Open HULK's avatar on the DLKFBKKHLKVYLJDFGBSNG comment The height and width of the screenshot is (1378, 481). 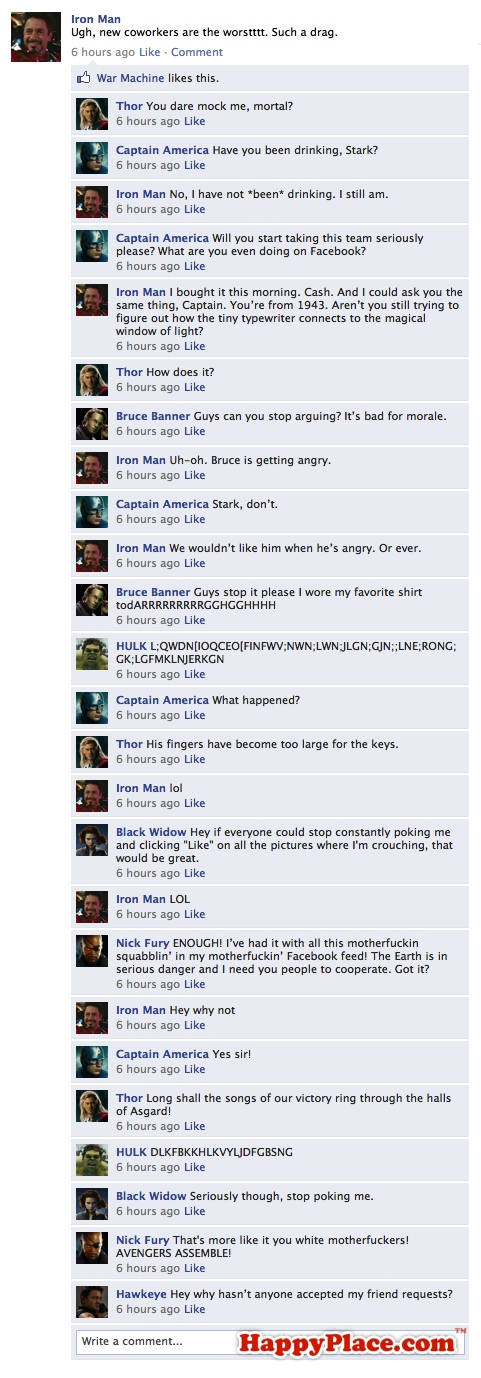(92, 1160)
